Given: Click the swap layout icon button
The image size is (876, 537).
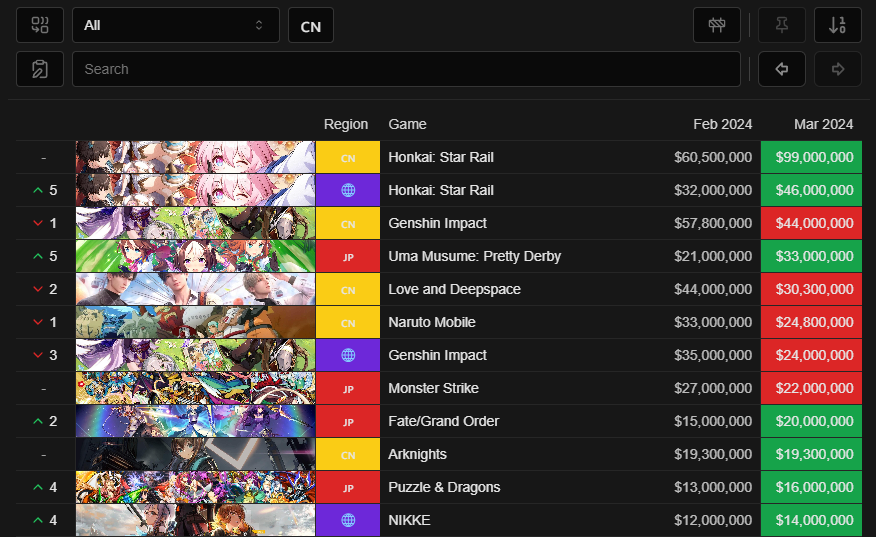Looking at the screenshot, I should (x=40, y=25).
